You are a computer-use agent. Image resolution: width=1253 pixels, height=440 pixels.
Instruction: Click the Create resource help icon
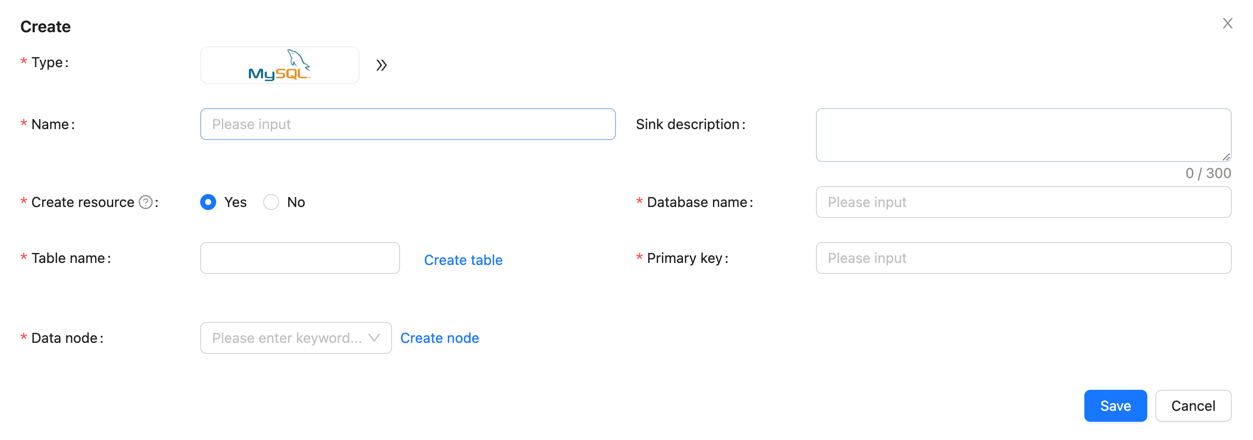point(146,202)
